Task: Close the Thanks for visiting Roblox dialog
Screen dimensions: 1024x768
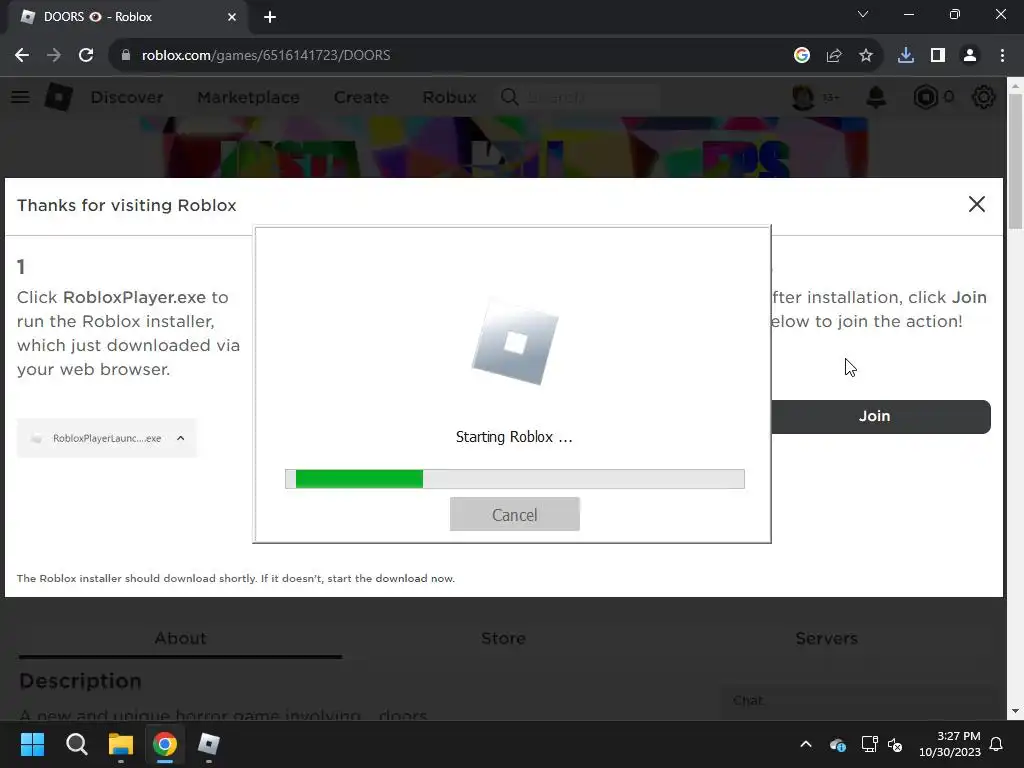Action: pyautogui.click(x=976, y=204)
